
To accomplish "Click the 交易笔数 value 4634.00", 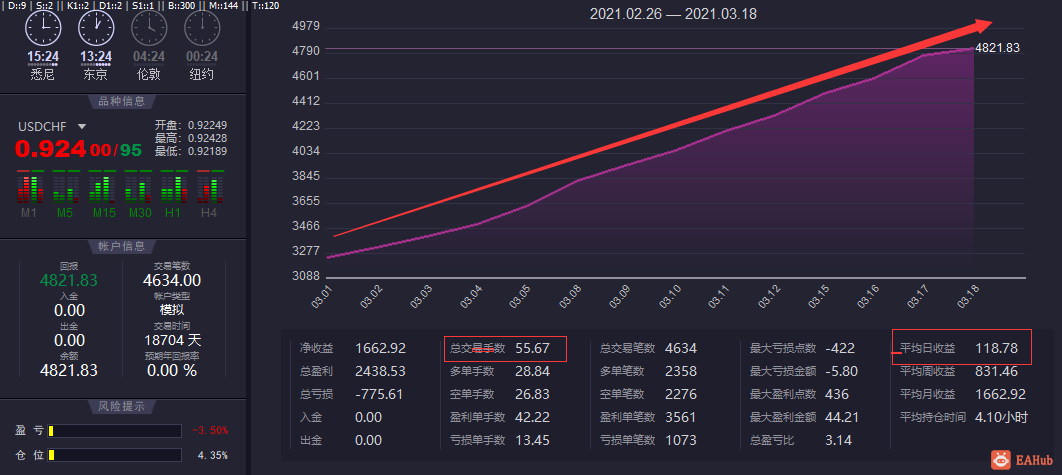I will pos(172,281).
